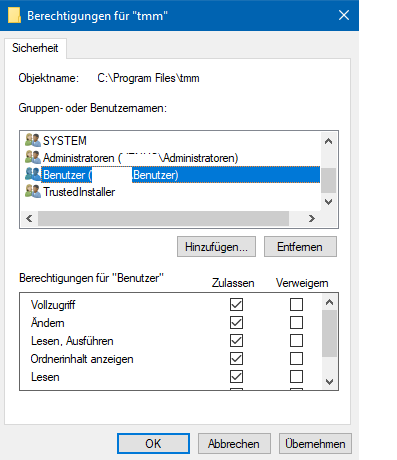
Task: Click group list scroll left arrow
Action: tap(29, 219)
